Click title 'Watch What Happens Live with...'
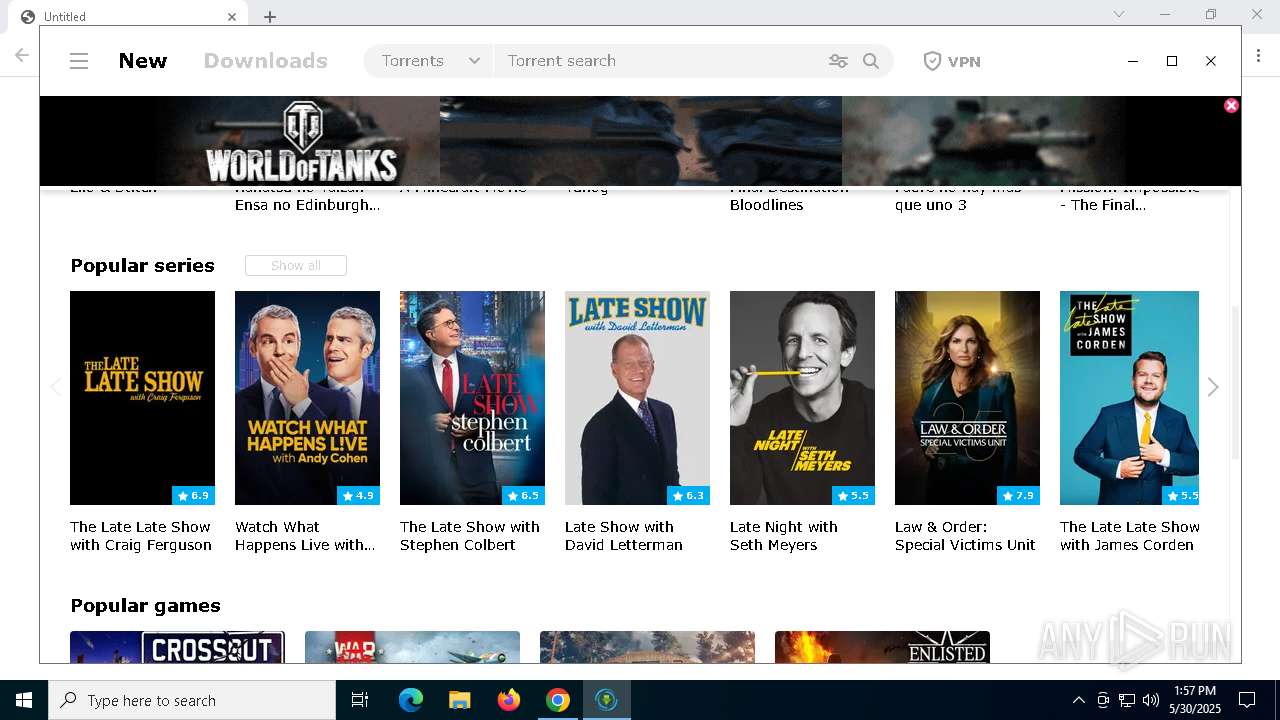This screenshot has width=1280, height=720. click(305, 536)
